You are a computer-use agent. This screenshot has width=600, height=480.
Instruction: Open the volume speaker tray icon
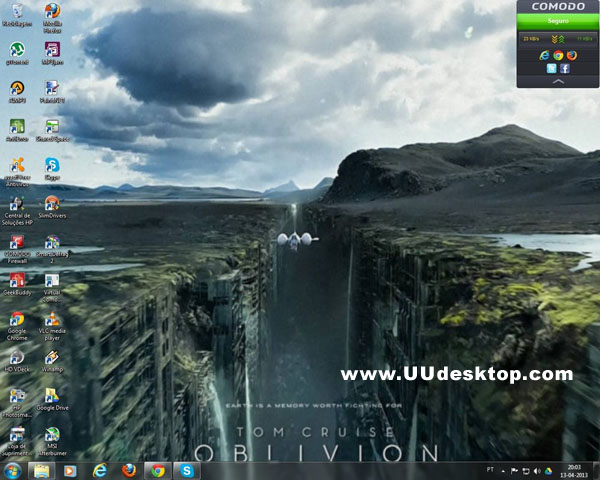point(537,471)
